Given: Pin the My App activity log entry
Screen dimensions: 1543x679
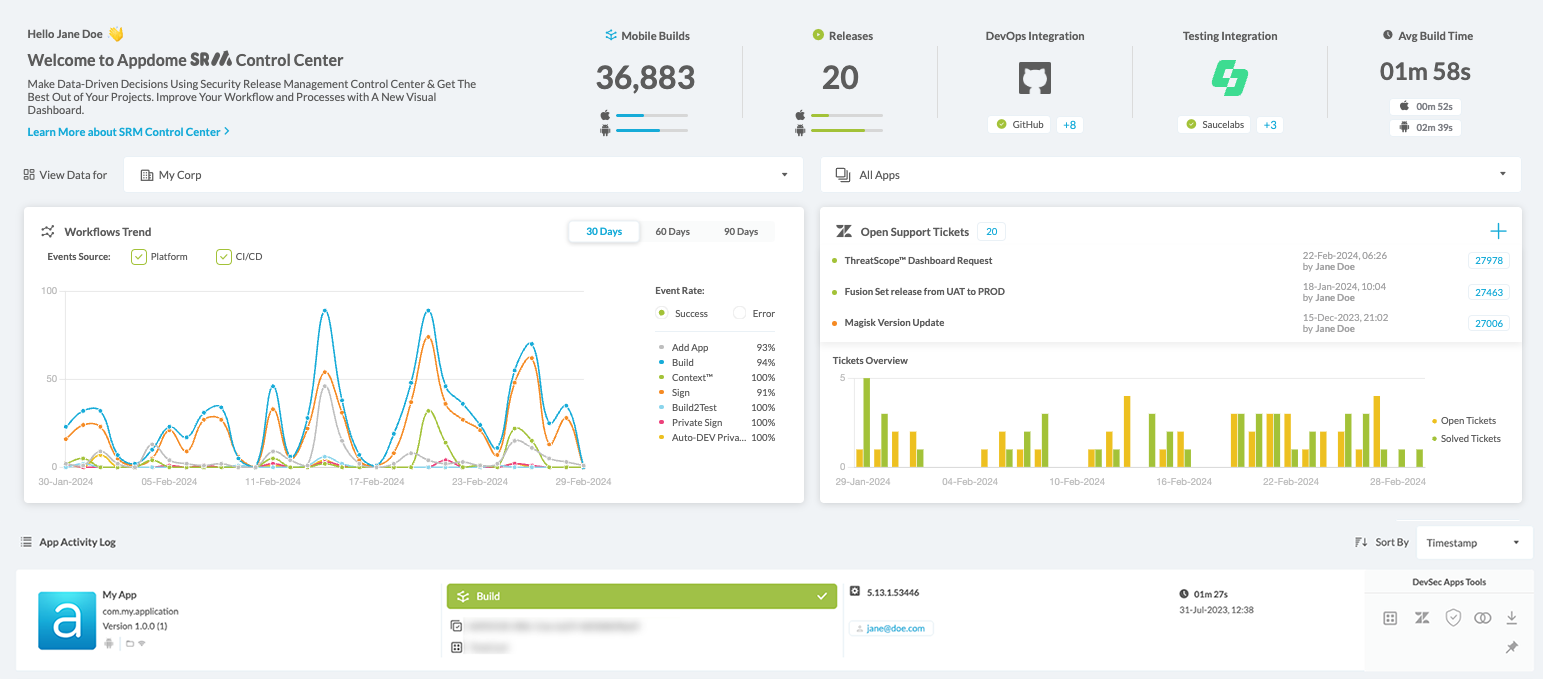Looking at the screenshot, I should [1512, 648].
